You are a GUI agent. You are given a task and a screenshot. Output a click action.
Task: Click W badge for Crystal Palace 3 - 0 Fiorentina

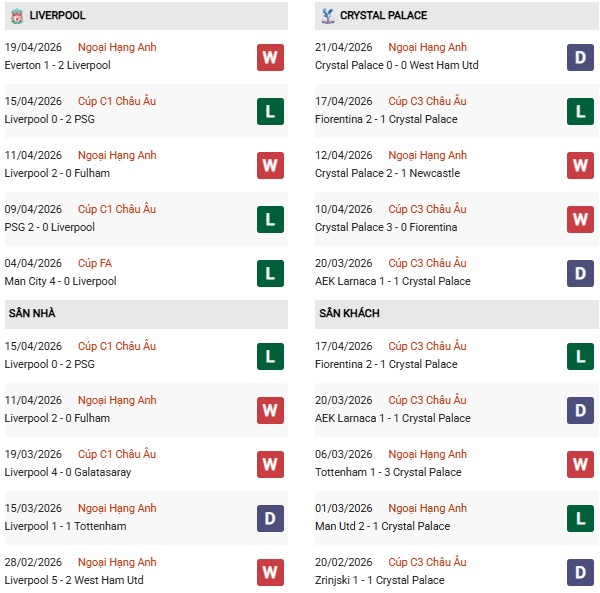581,219
